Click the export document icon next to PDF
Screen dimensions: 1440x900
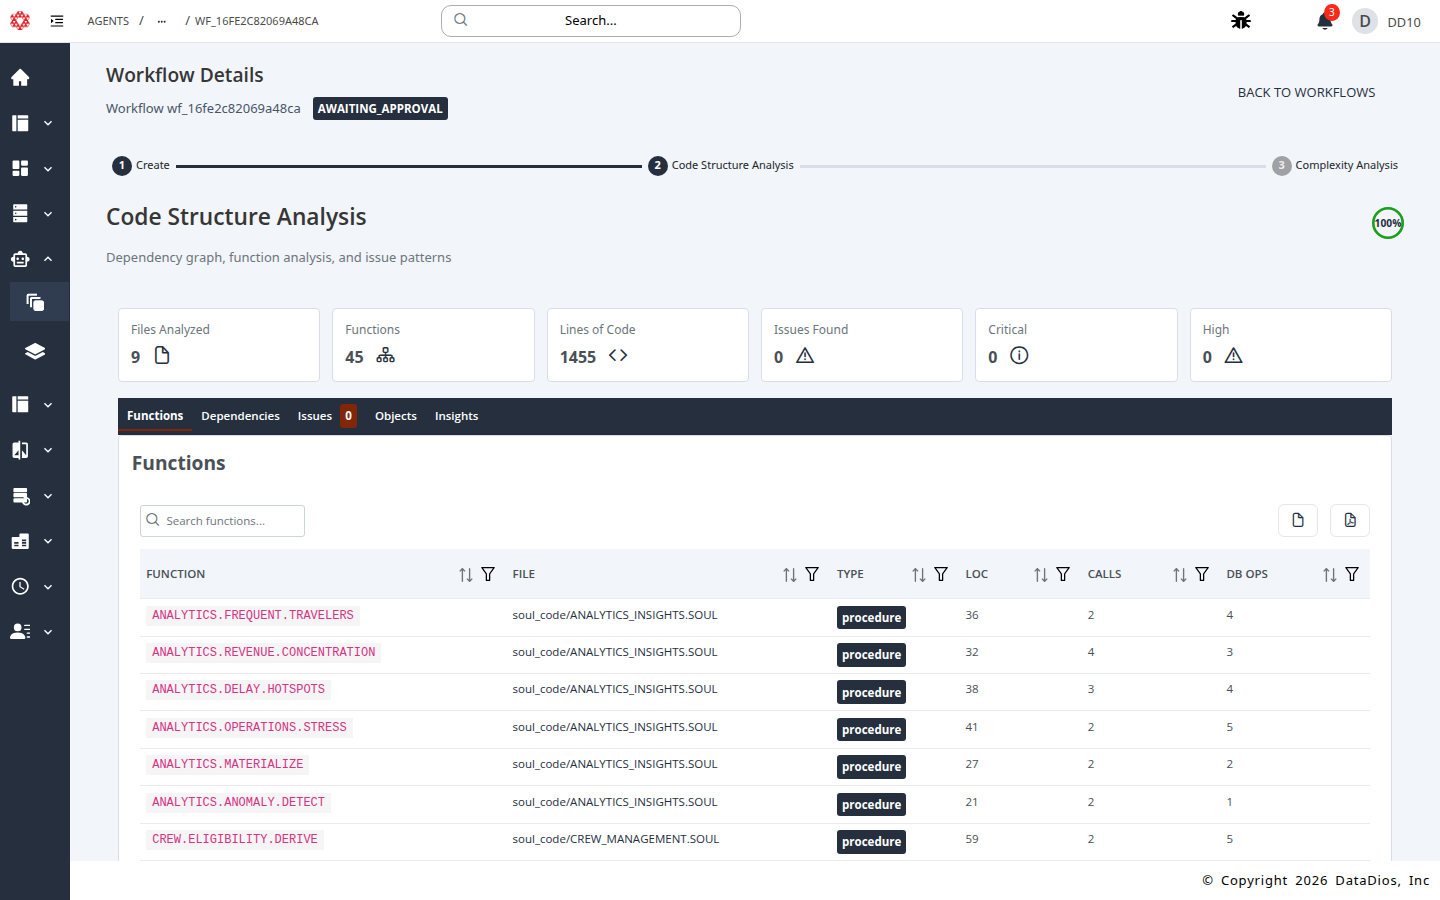tap(1297, 520)
